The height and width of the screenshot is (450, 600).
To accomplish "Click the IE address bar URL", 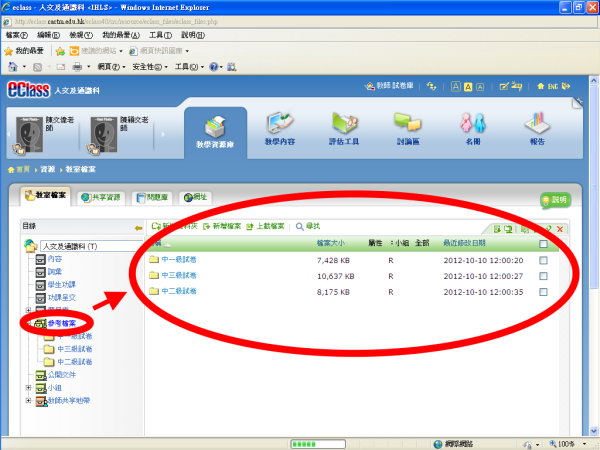I will (x=116, y=22).
